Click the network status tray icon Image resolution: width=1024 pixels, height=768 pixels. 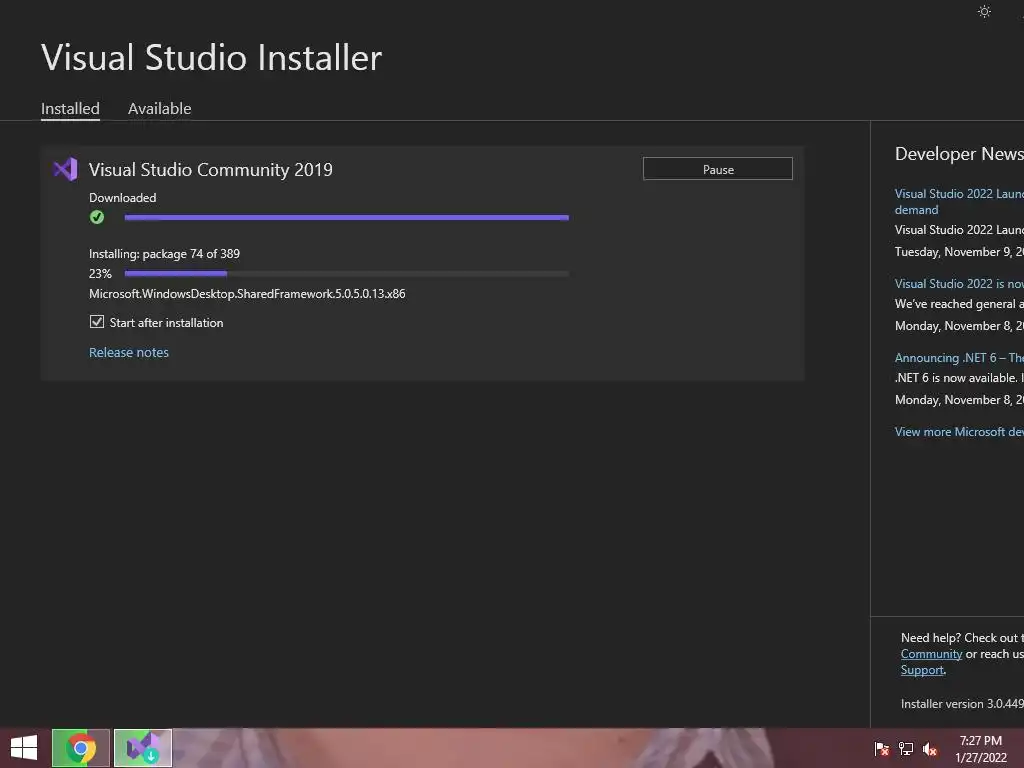[x=906, y=748]
